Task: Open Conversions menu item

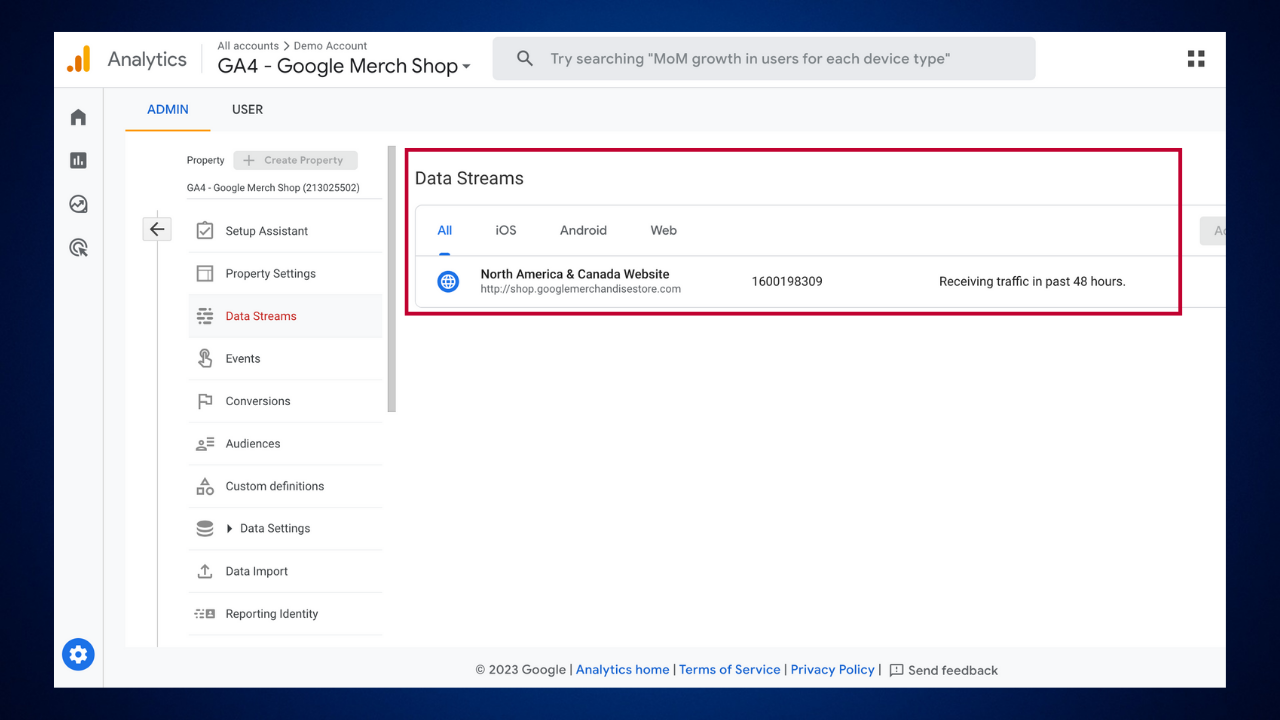Action: pyautogui.click(x=285, y=401)
